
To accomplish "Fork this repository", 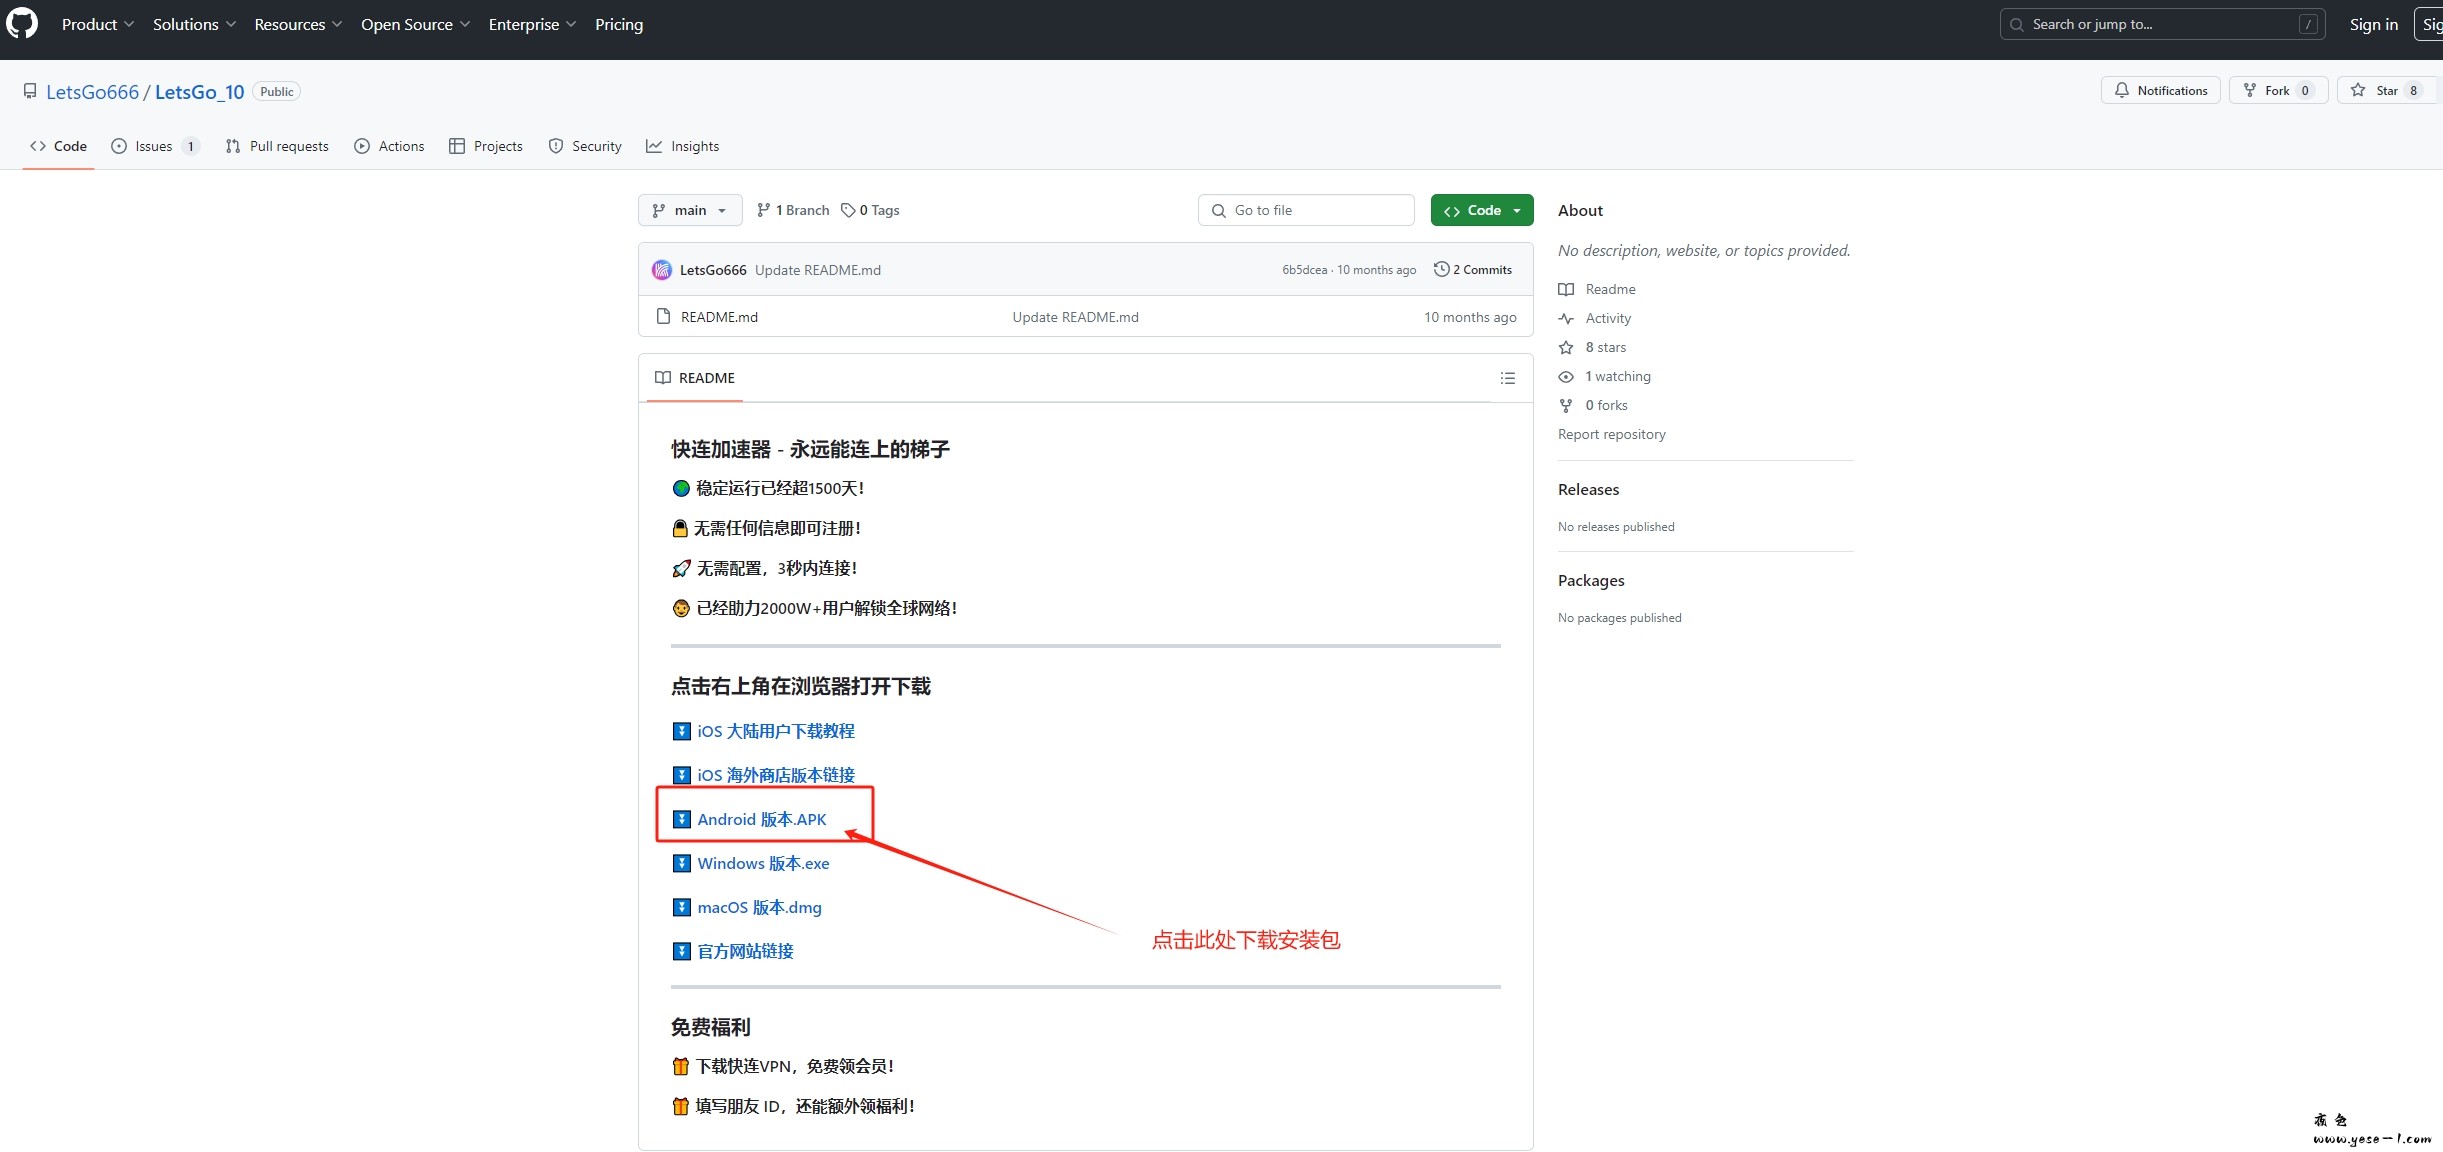I will click(2276, 90).
